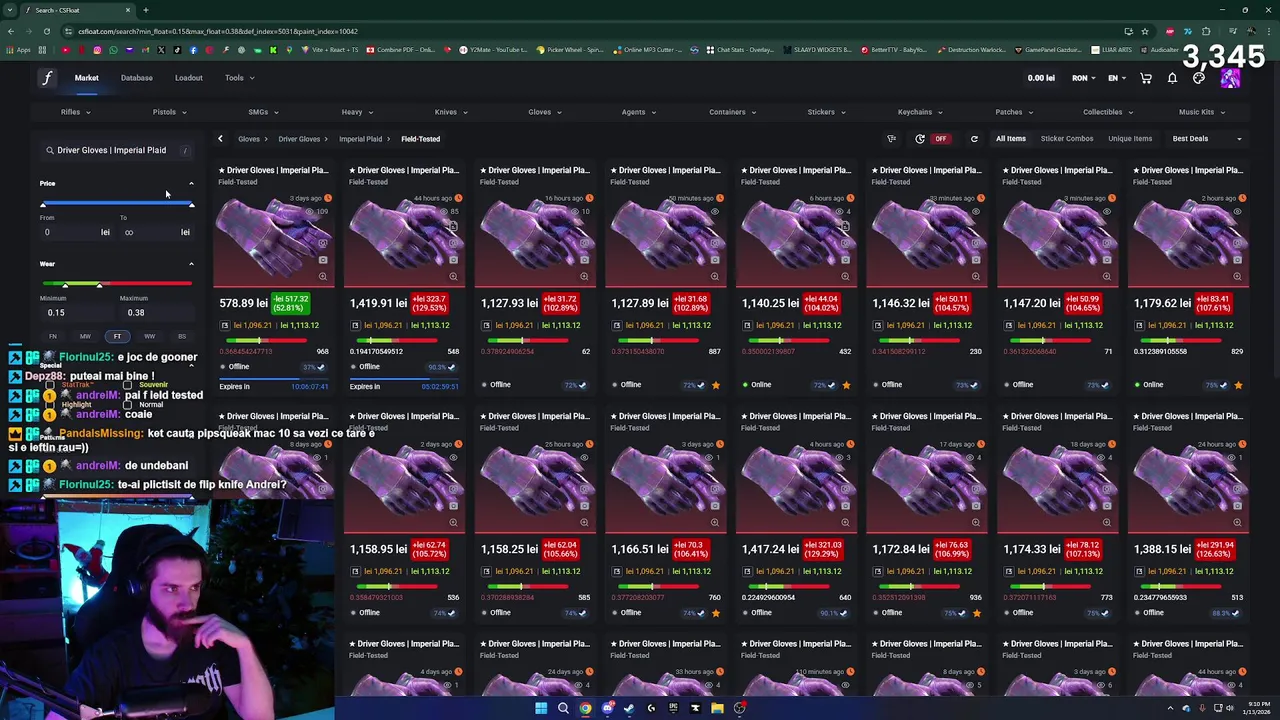The height and width of the screenshot is (720, 1280).
Task: Click the wear Minimum 0.15 field
Action: click(76, 312)
